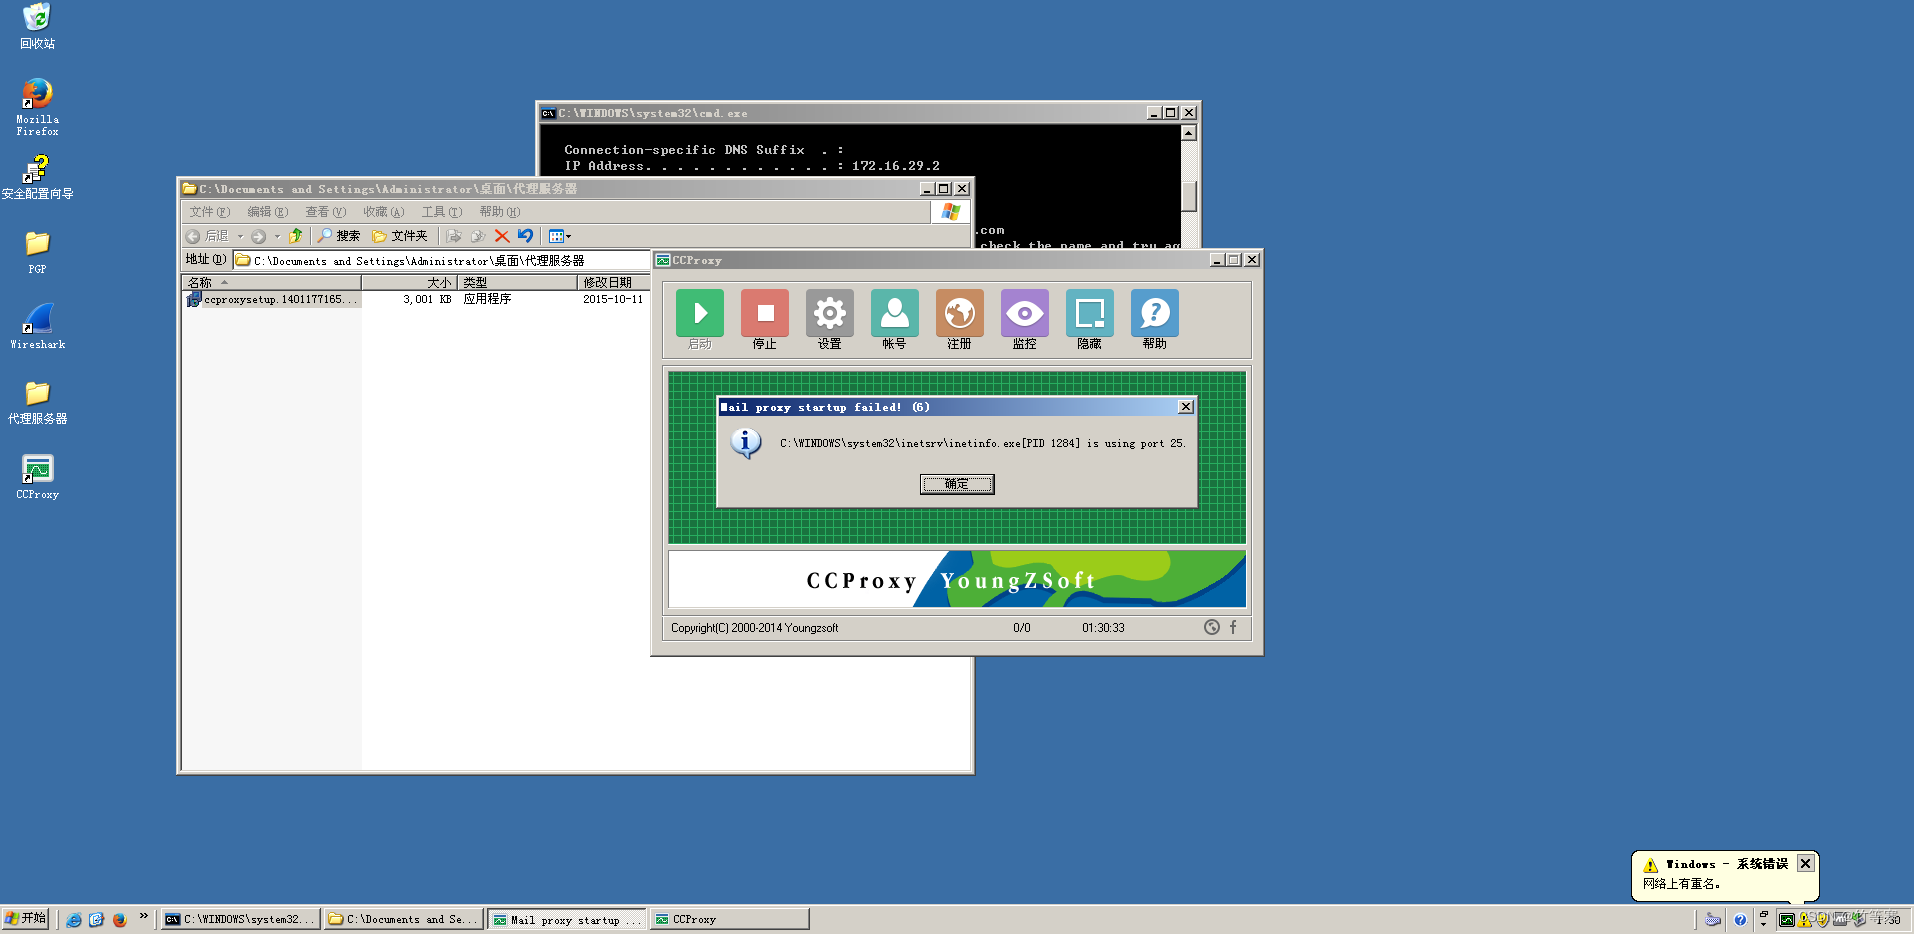Click the green CCProxy icon in system tray

click(x=1786, y=920)
